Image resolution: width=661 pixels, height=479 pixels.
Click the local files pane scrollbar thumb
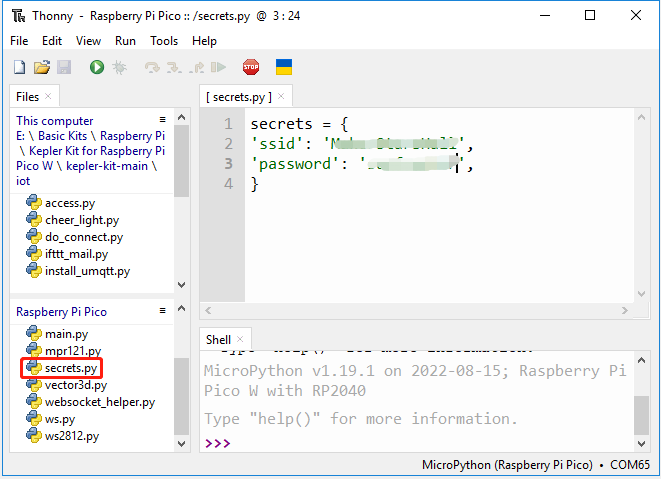[182, 161]
